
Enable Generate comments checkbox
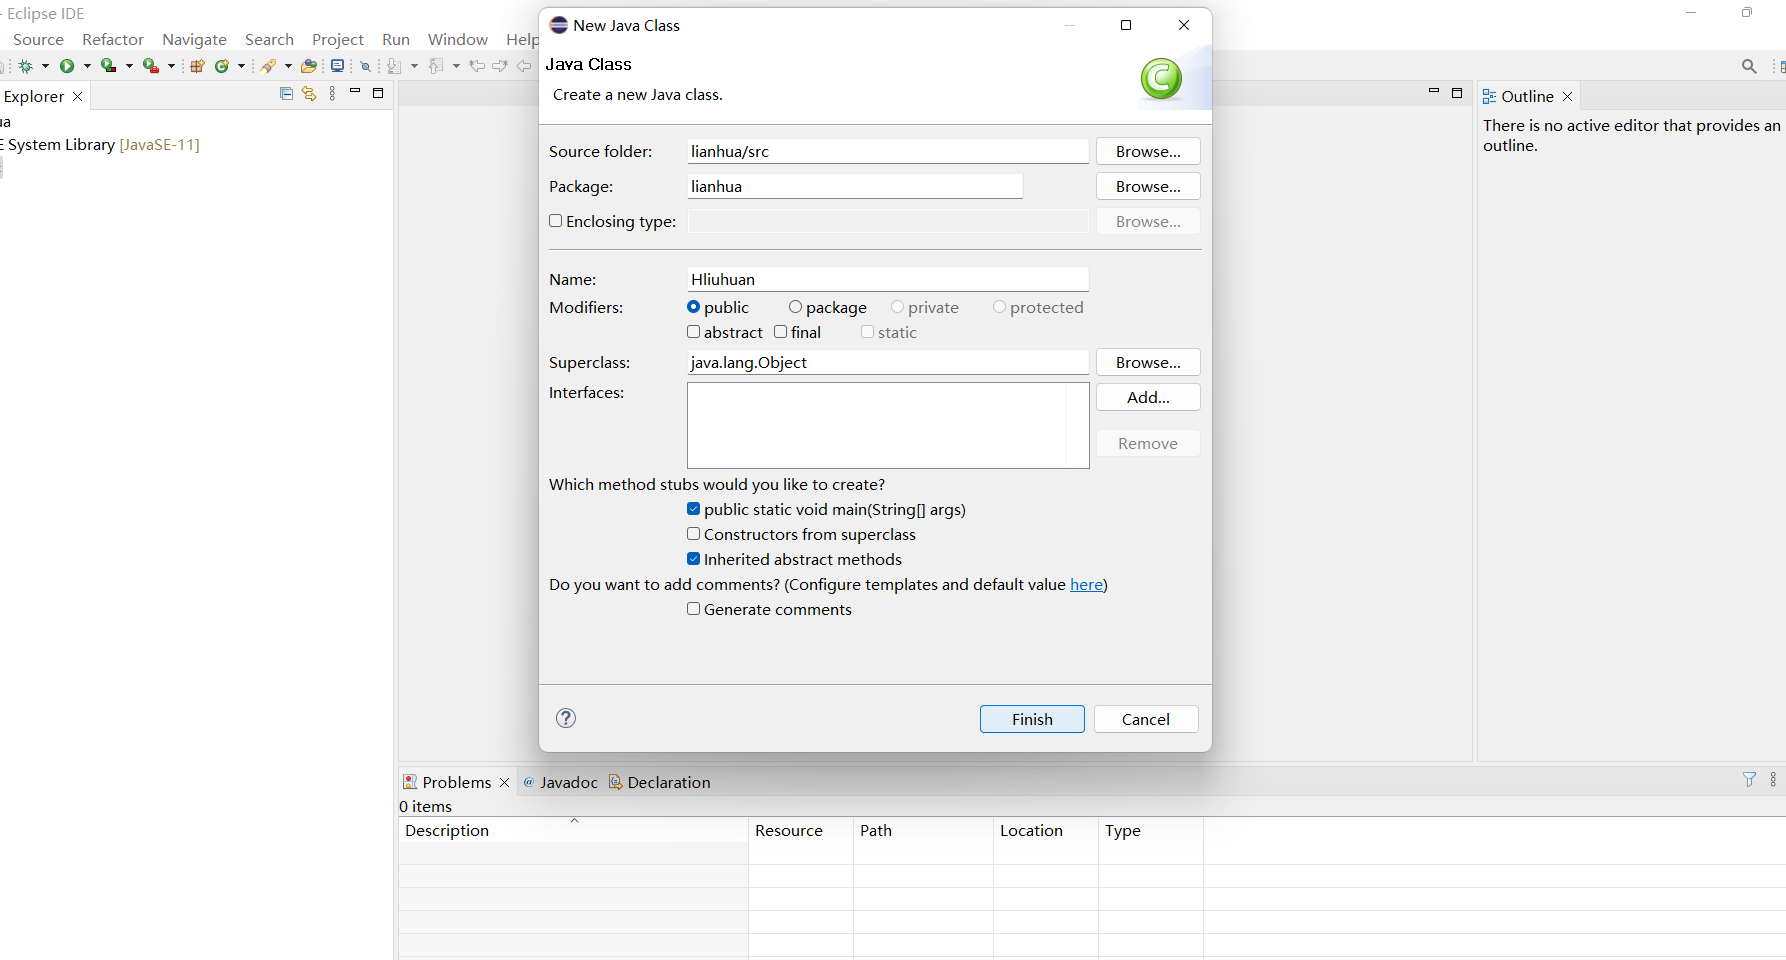coord(693,609)
